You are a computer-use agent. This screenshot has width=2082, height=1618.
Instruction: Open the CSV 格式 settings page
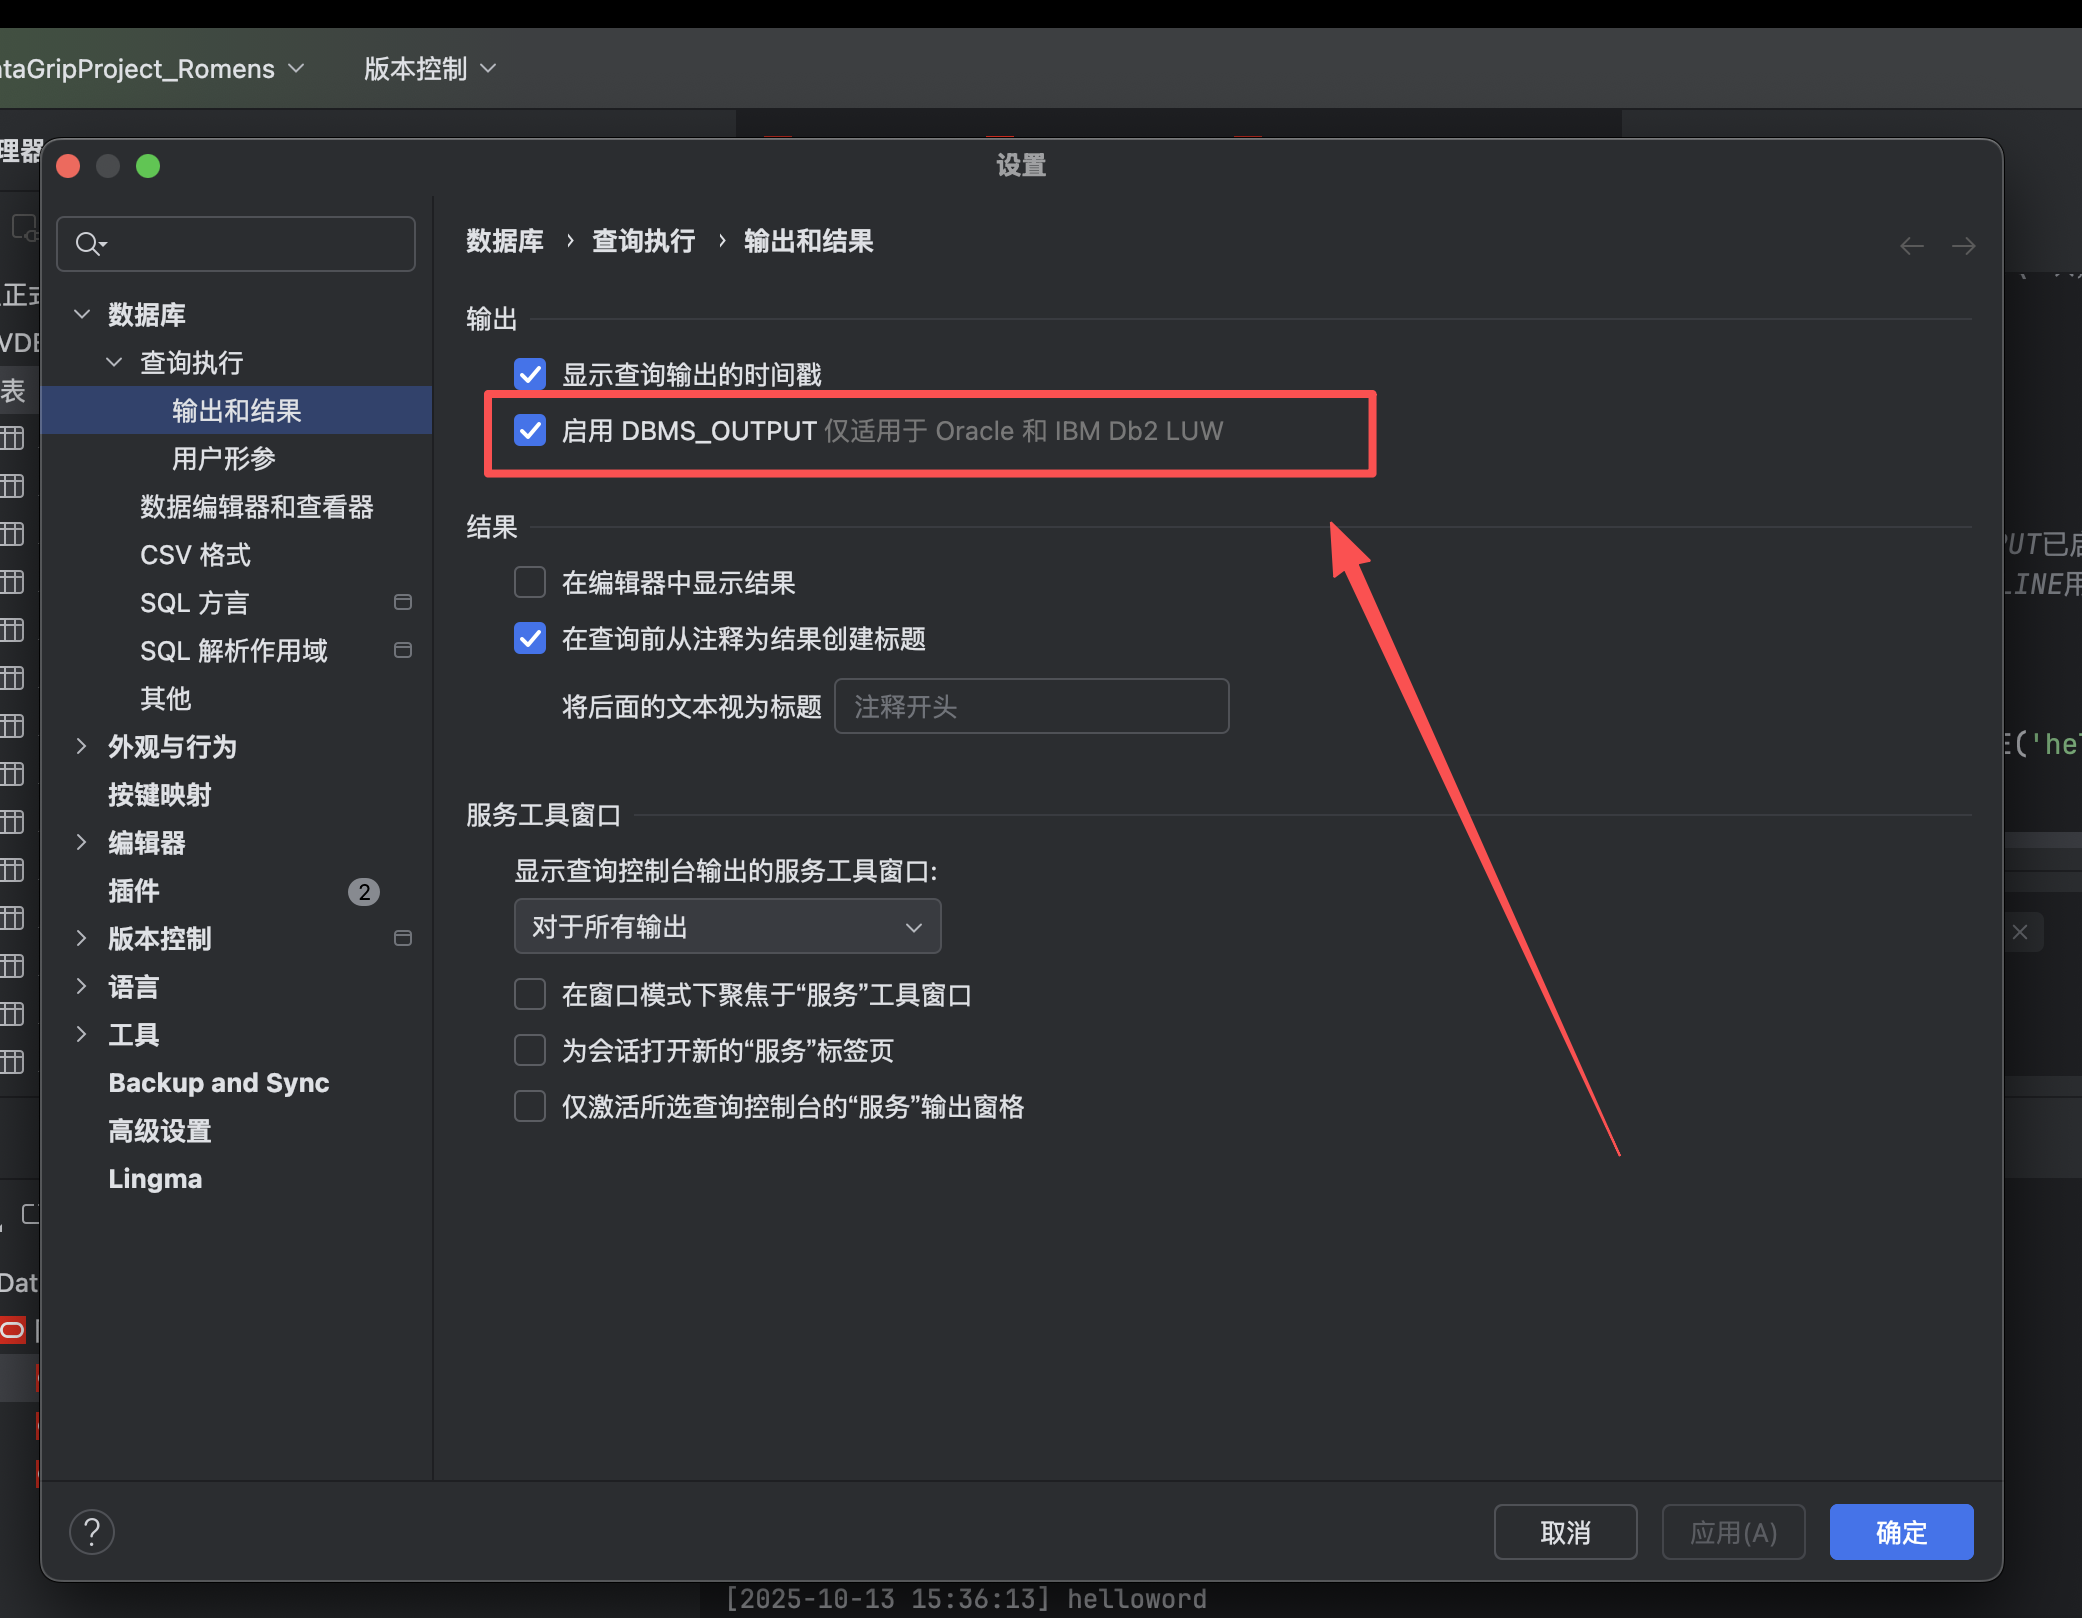point(195,554)
